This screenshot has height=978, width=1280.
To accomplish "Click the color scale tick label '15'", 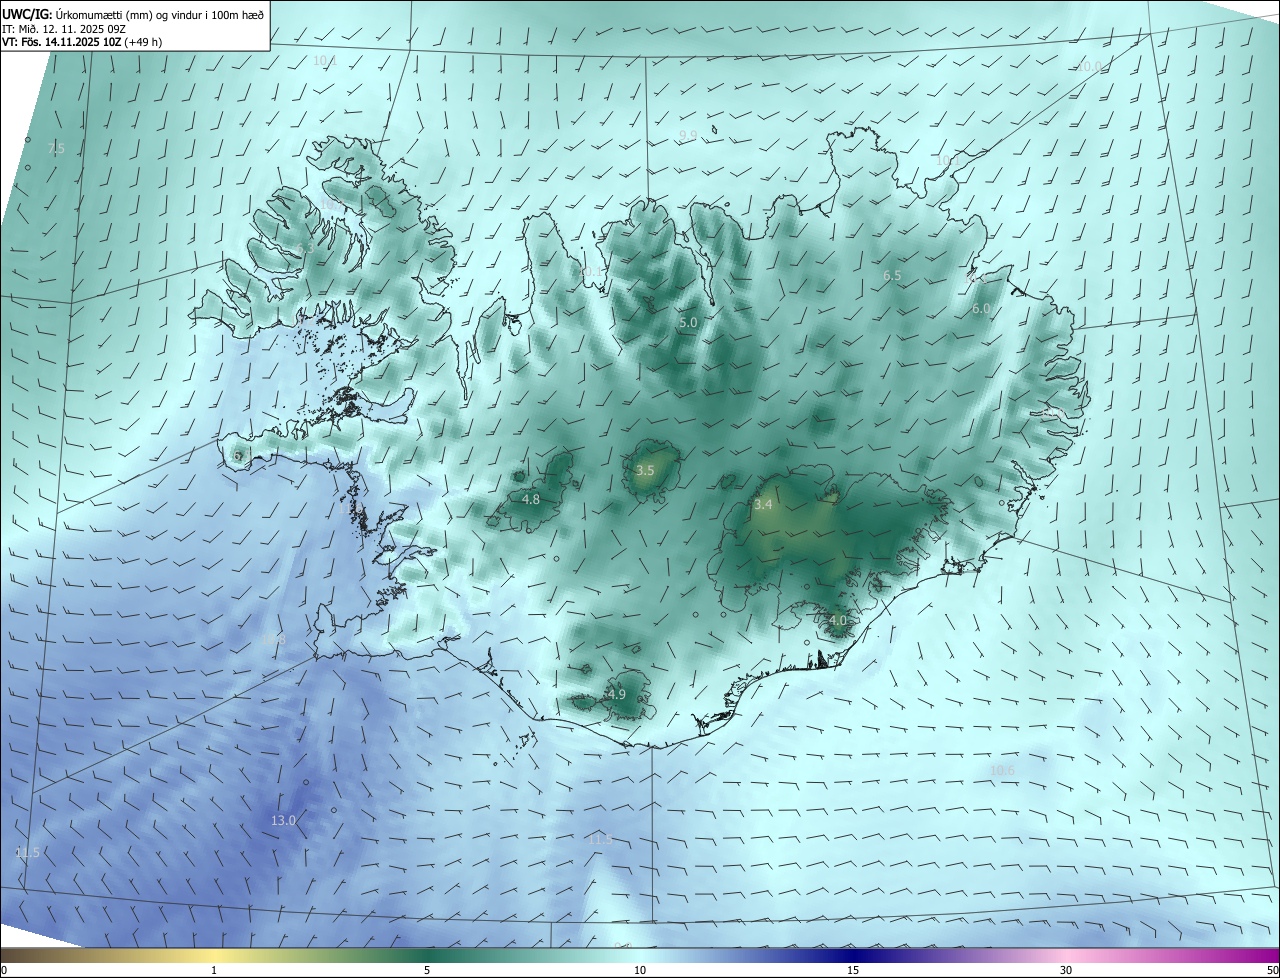I will [x=853, y=970].
